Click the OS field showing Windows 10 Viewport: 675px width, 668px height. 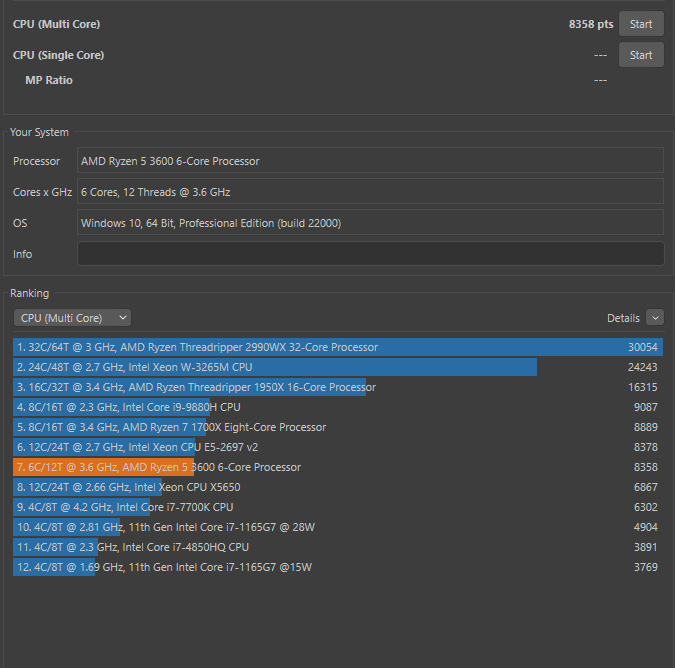[370, 223]
